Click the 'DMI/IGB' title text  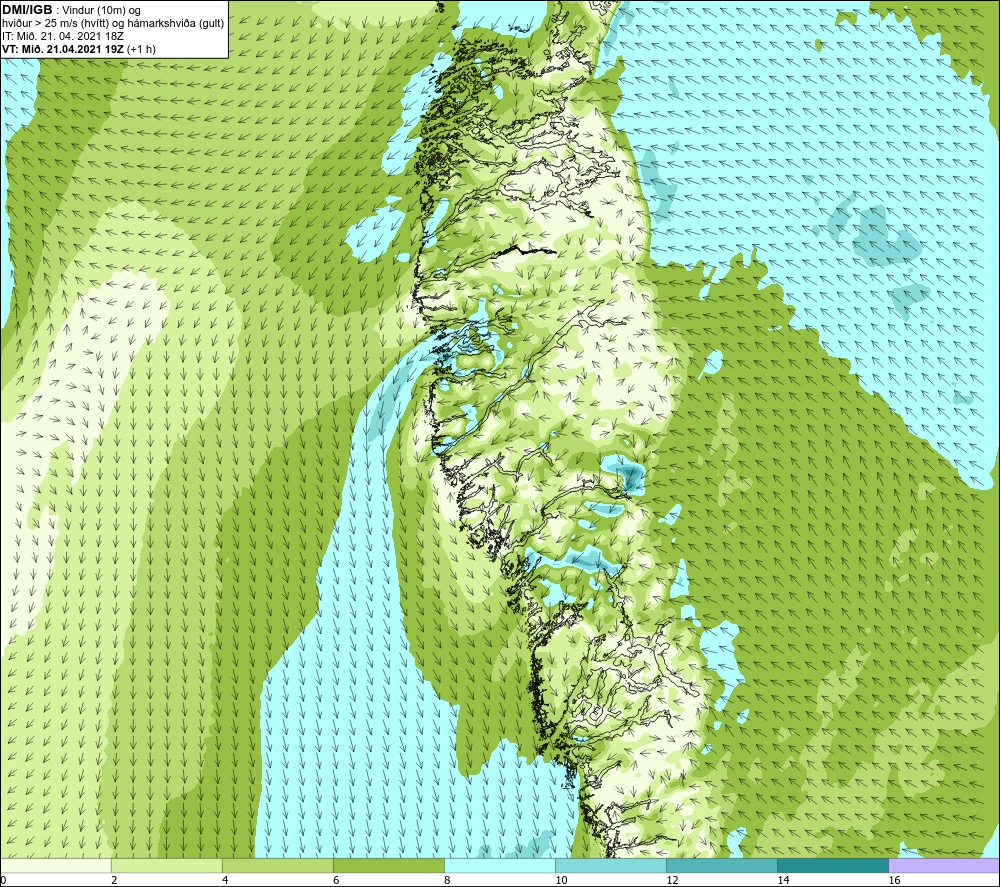click(x=27, y=10)
